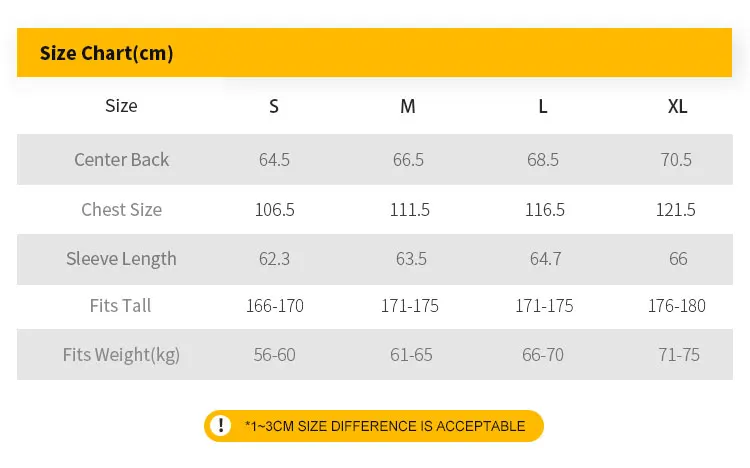Click the Fits Weight(kg) row label

(x=122, y=354)
